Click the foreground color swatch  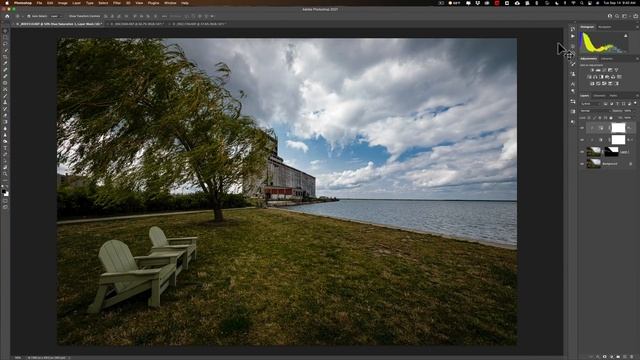tap(4, 191)
